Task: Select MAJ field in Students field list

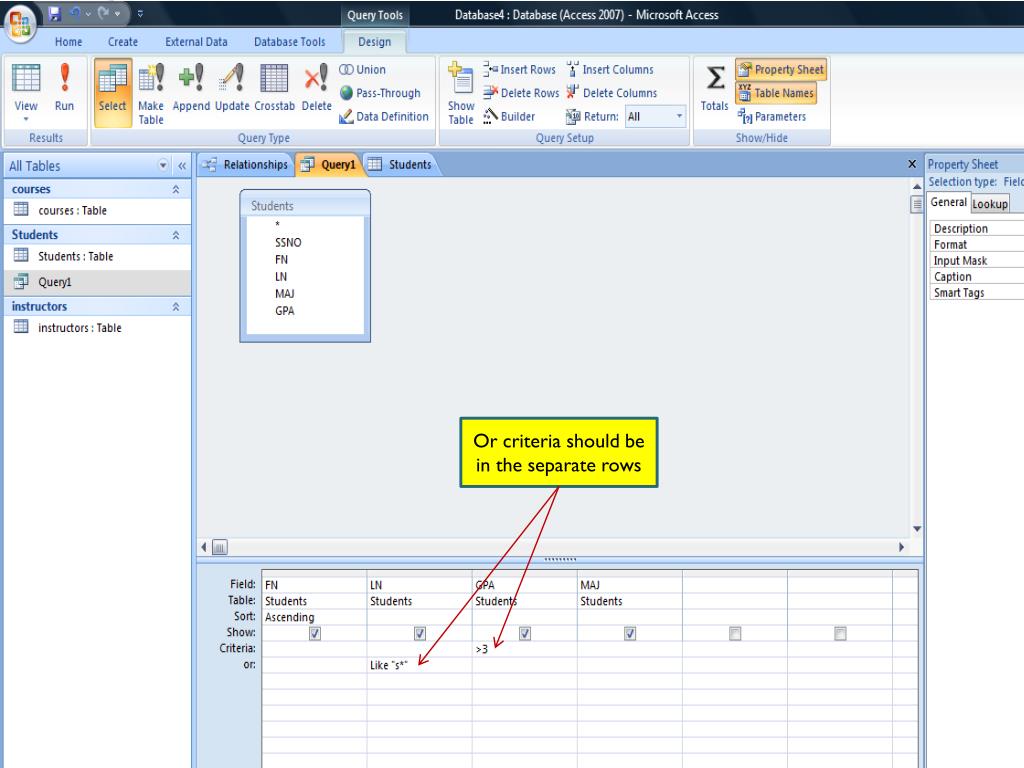Action: click(x=285, y=294)
